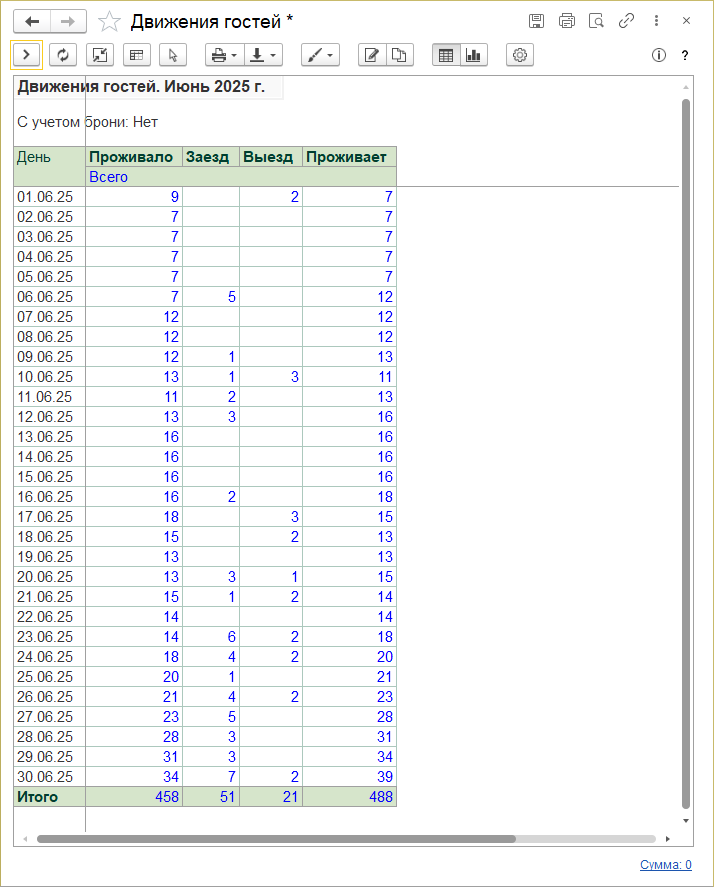Image resolution: width=714 pixels, height=887 pixels.
Task: Click Проживало value 9 on 01.06.25
Action: coord(134,197)
